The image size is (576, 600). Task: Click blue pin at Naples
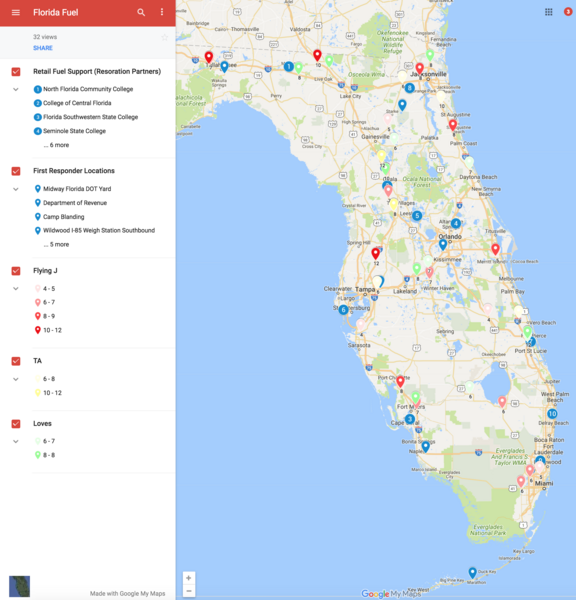426,446
